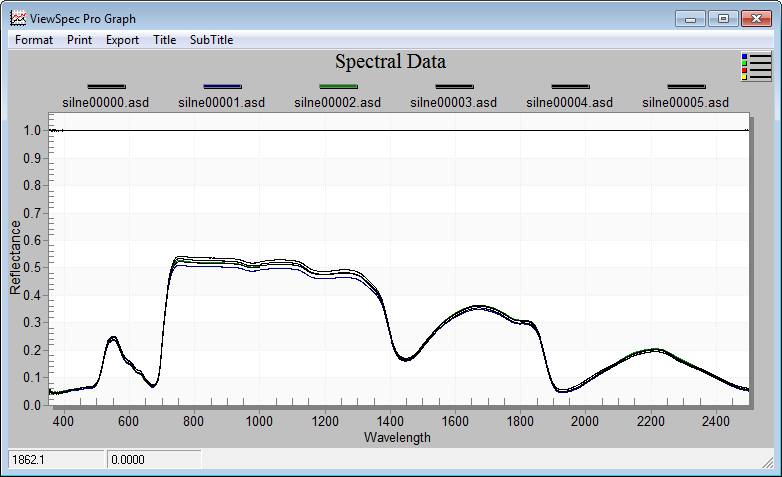This screenshot has height=477, width=782.
Task: Click the 1000 wavelength axis tick label
Action: pos(259,421)
